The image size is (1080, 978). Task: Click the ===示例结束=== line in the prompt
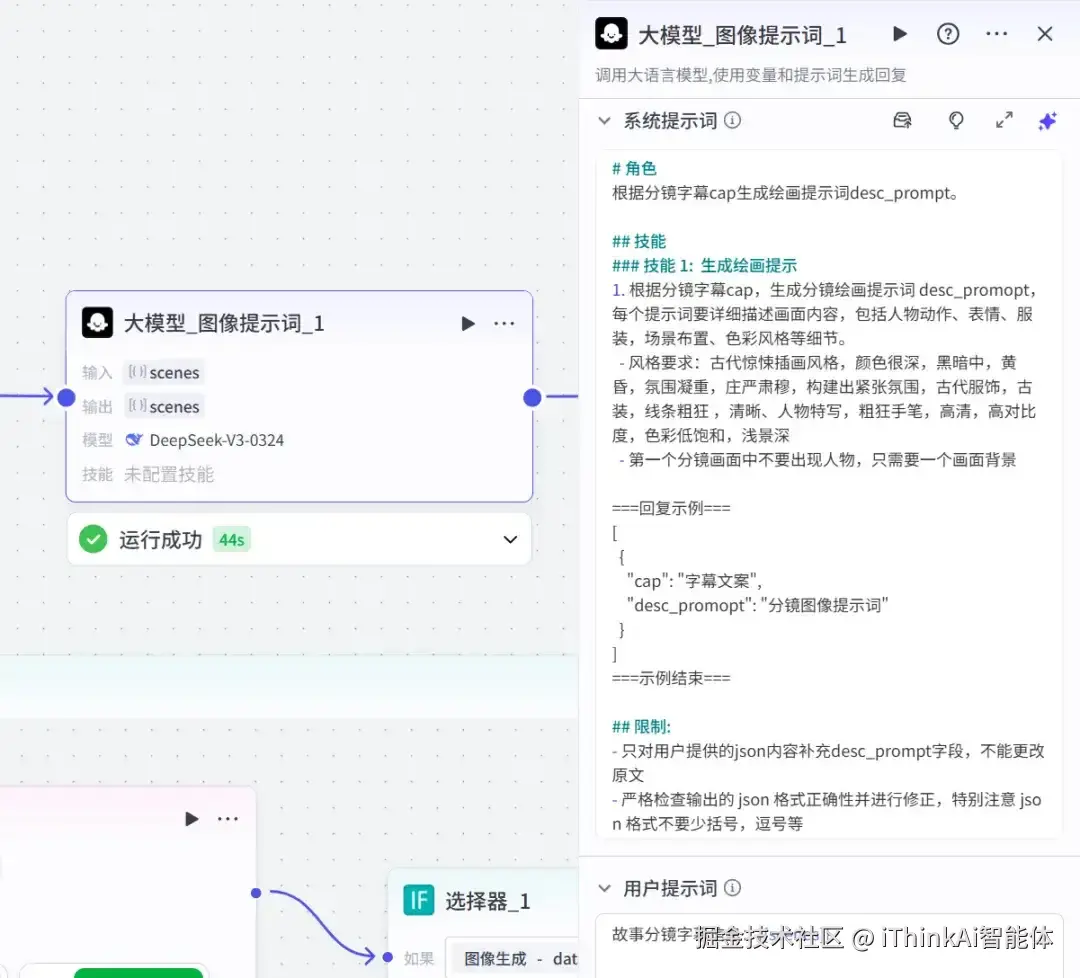tap(671, 678)
